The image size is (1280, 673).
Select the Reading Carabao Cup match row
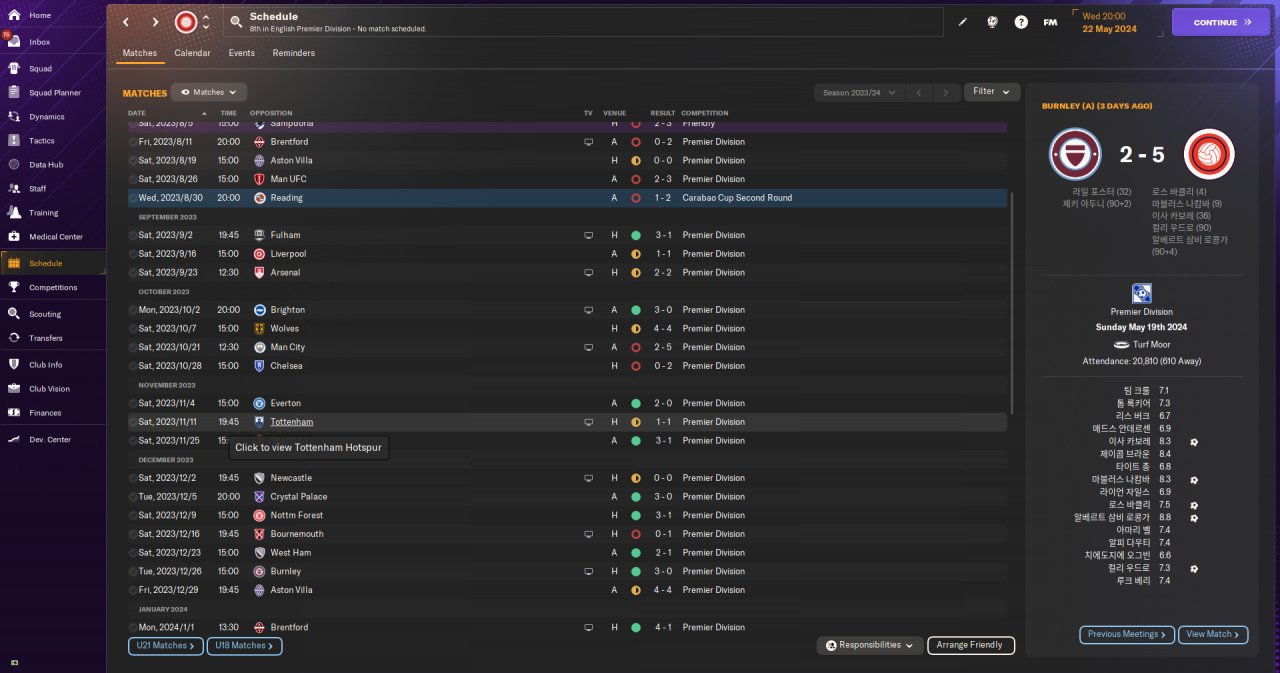coord(567,198)
